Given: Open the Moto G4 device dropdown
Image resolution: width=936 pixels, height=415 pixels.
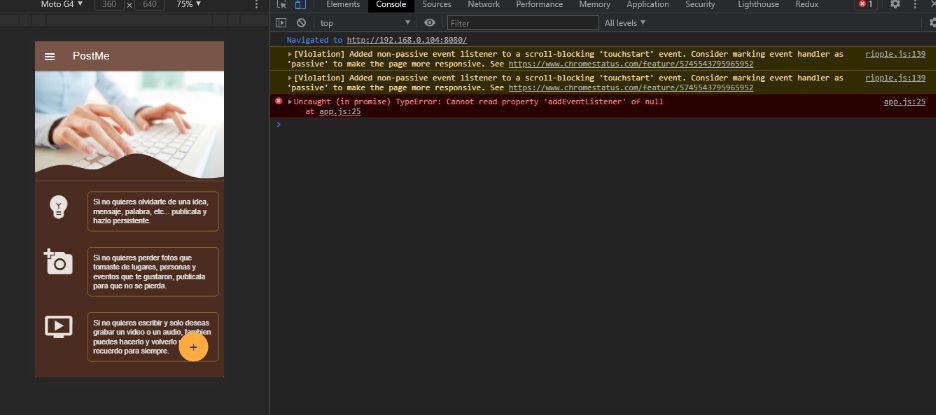Looking at the screenshot, I should point(62,5).
